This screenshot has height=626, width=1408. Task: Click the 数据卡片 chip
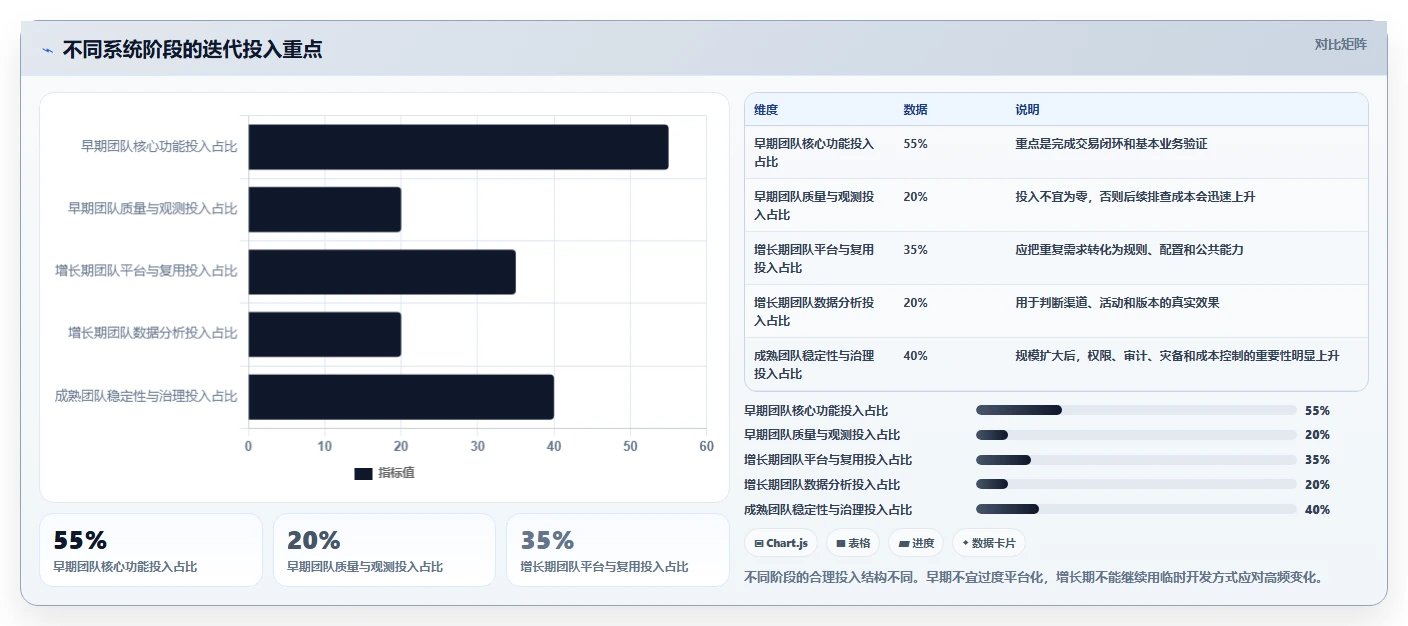(x=989, y=543)
